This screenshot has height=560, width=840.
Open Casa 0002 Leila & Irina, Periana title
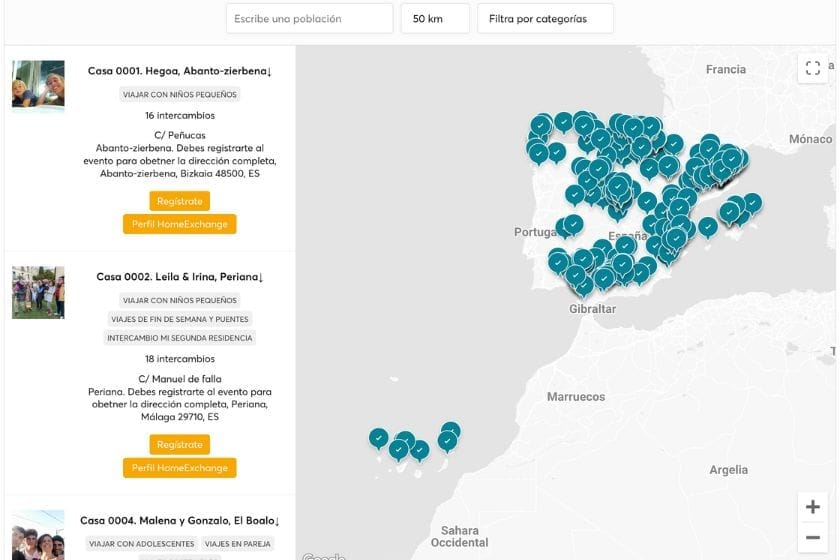pyautogui.click(x=179, y=277)
